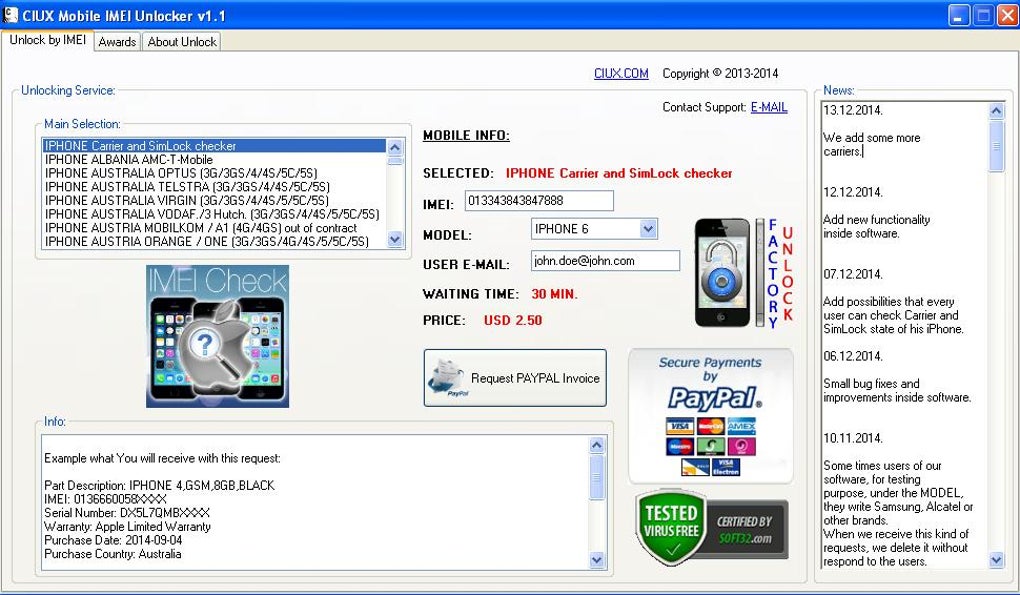Click the Part Description line in Info
The height and width of the screenshot is (595, 1020).
tap(159, 485)
